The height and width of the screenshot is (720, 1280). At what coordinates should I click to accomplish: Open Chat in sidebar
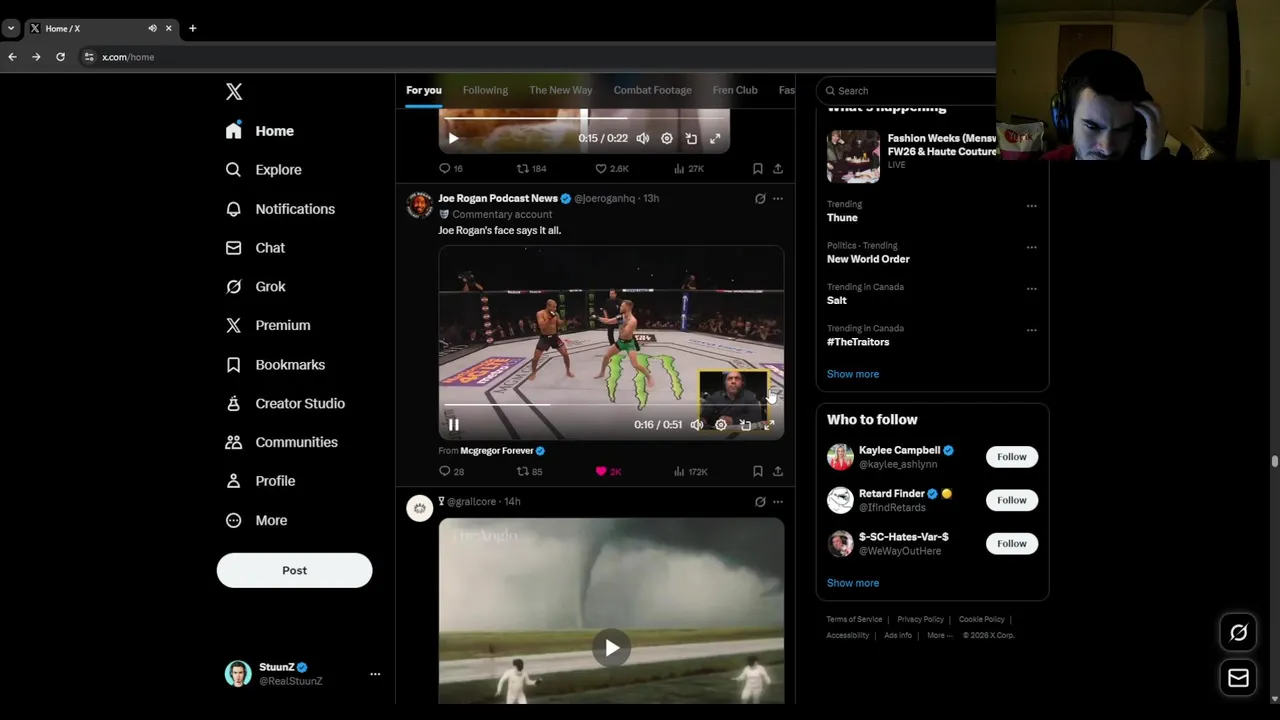[x=256, y=248]
